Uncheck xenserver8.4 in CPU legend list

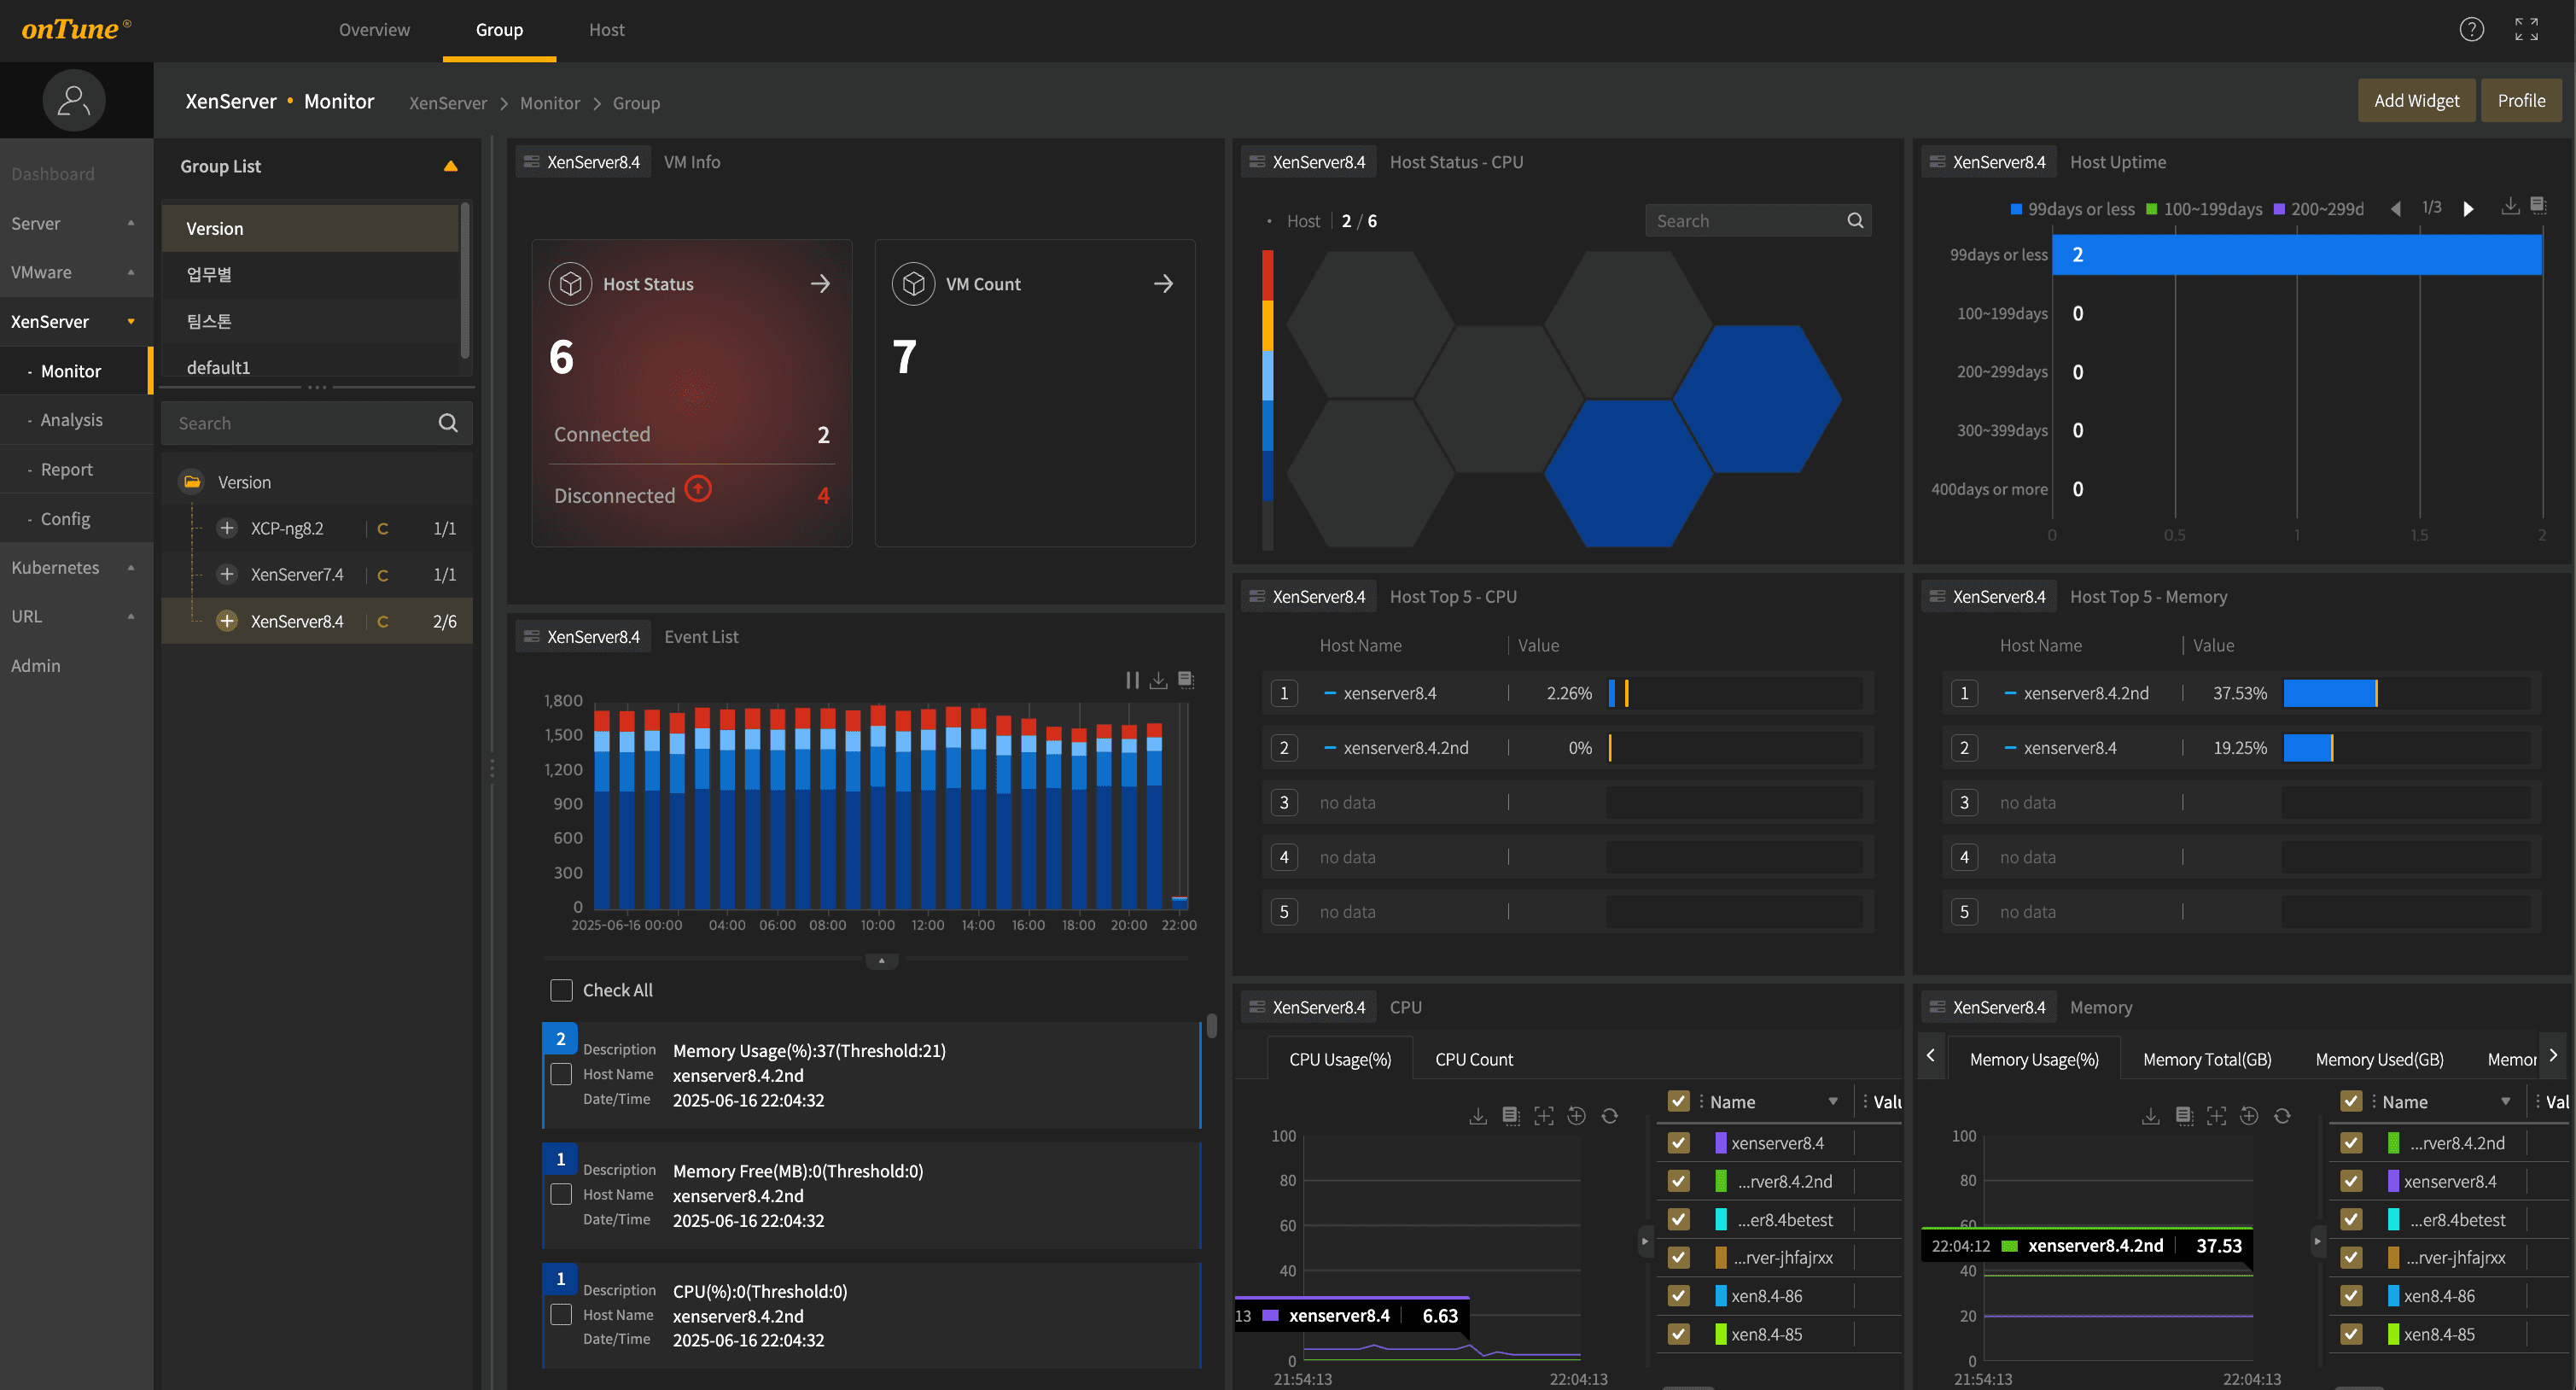(1679, 1142)
